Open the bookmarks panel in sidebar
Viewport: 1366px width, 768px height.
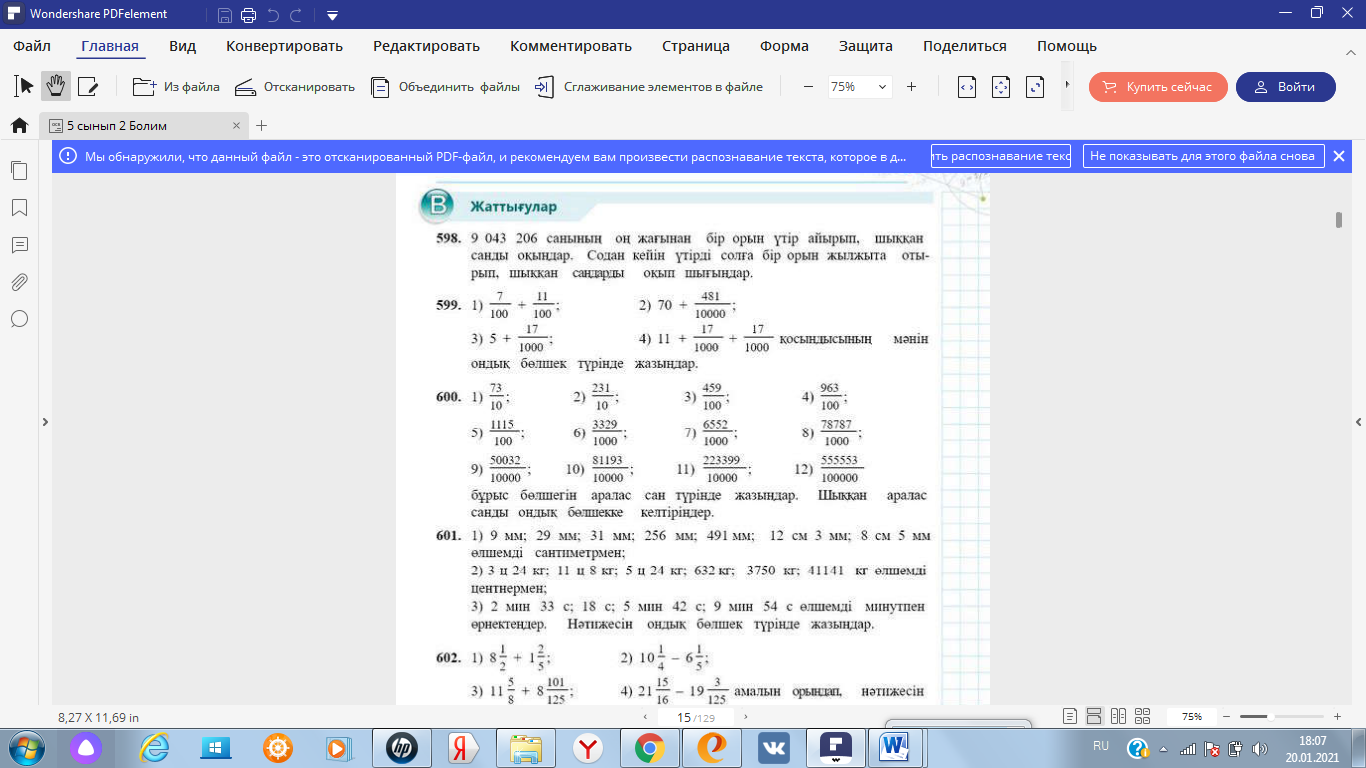tap(19, 208)
